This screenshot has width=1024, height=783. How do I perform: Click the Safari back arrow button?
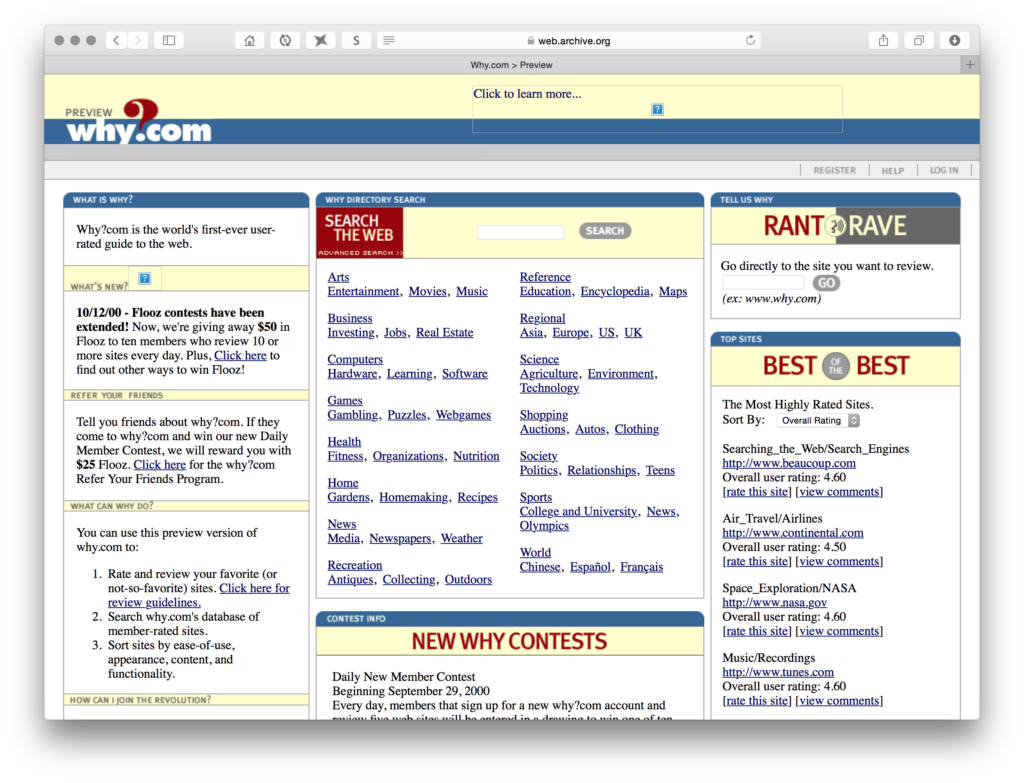116,40
